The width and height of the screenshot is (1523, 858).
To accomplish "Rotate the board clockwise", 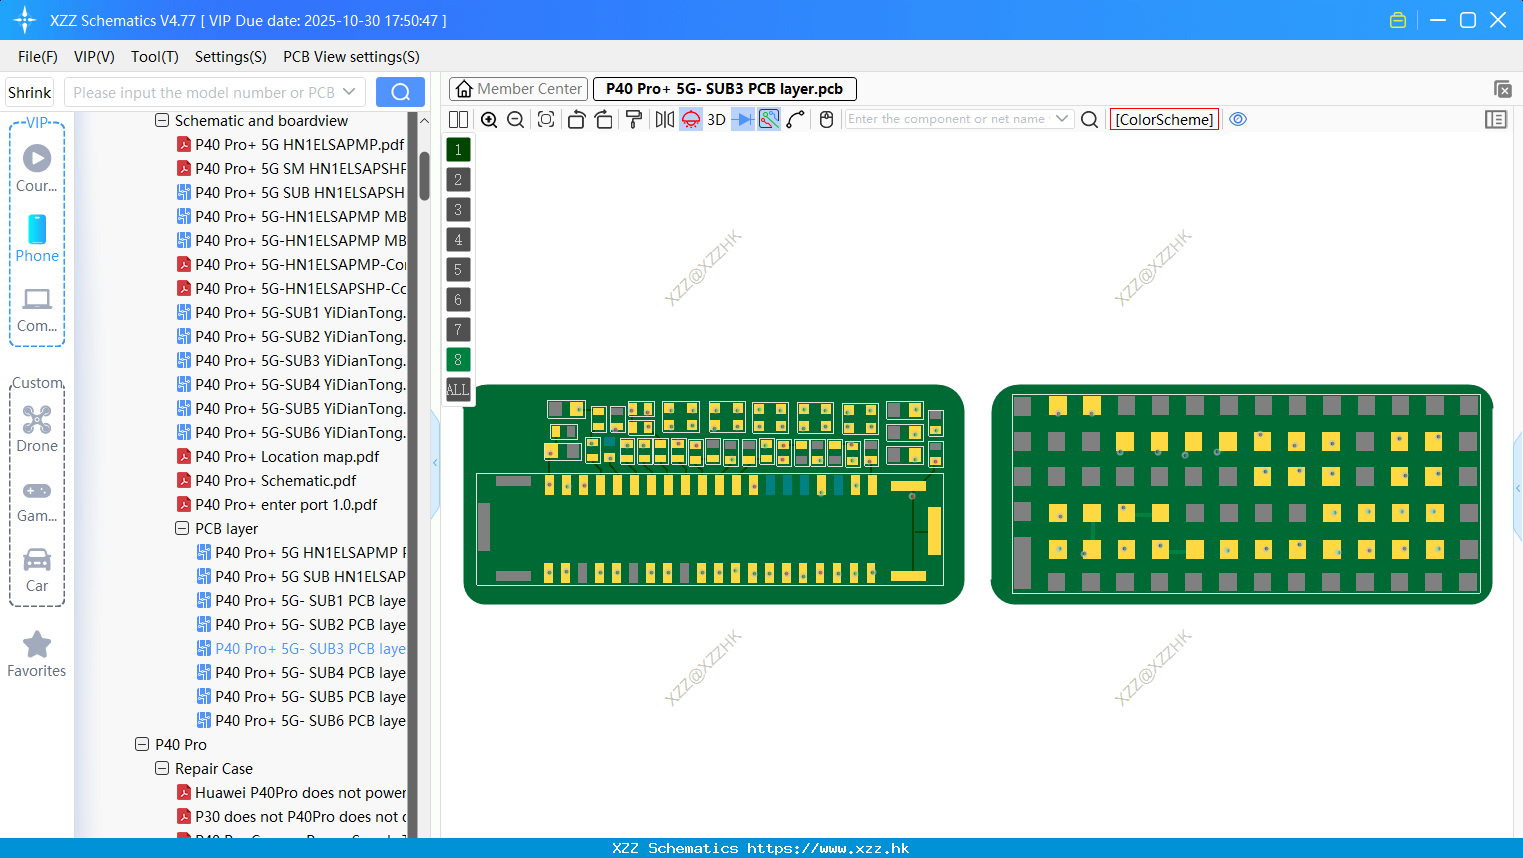I will click(603, 119).
